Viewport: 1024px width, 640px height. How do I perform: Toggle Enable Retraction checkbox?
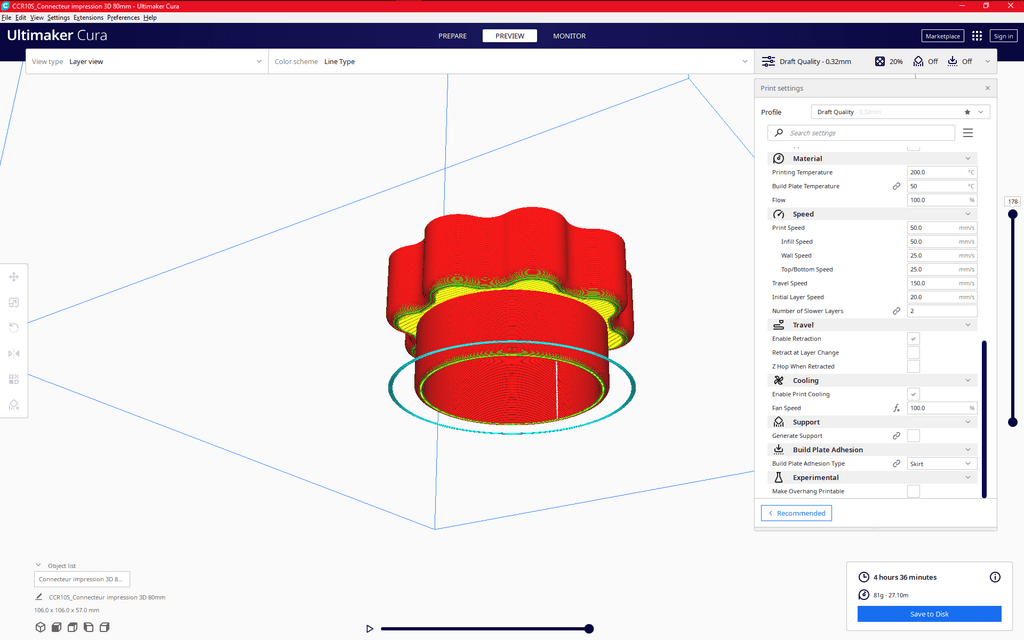pos(914,338)
